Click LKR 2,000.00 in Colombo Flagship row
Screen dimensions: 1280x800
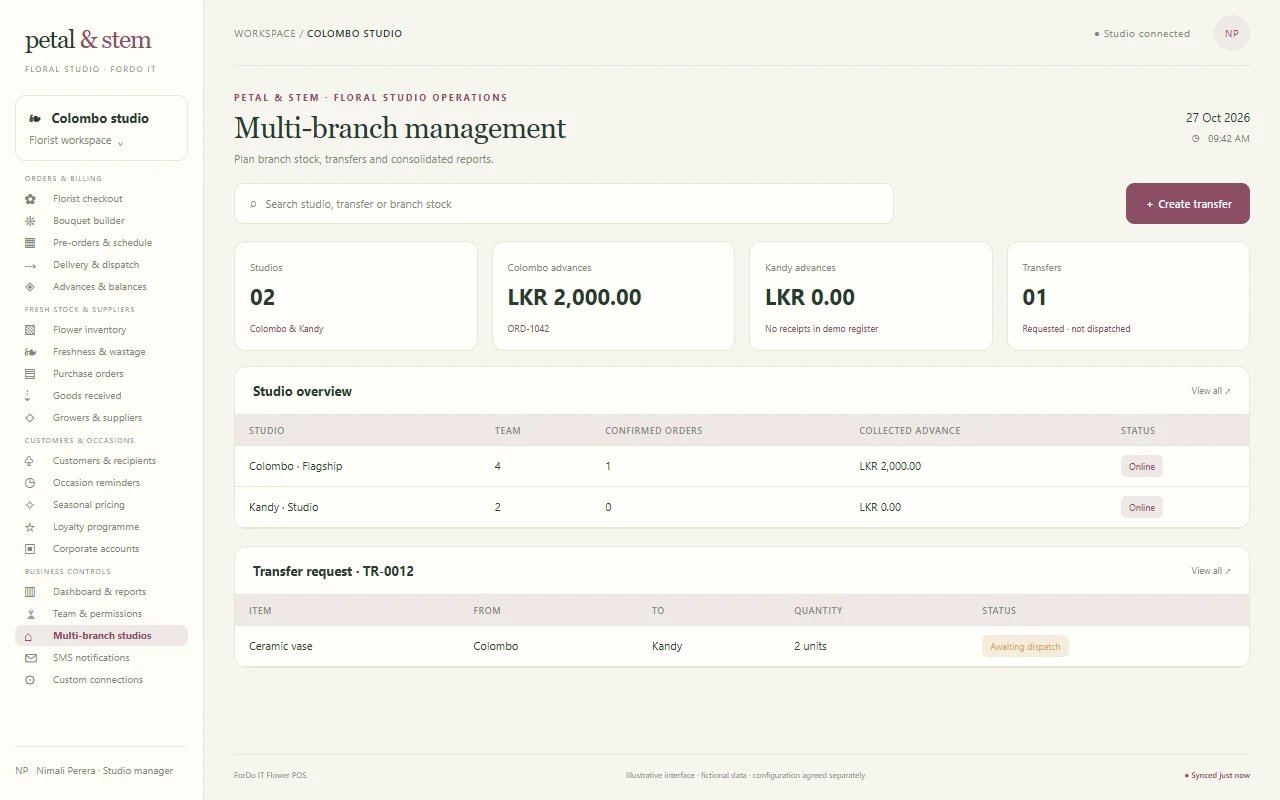coord(890,467)
